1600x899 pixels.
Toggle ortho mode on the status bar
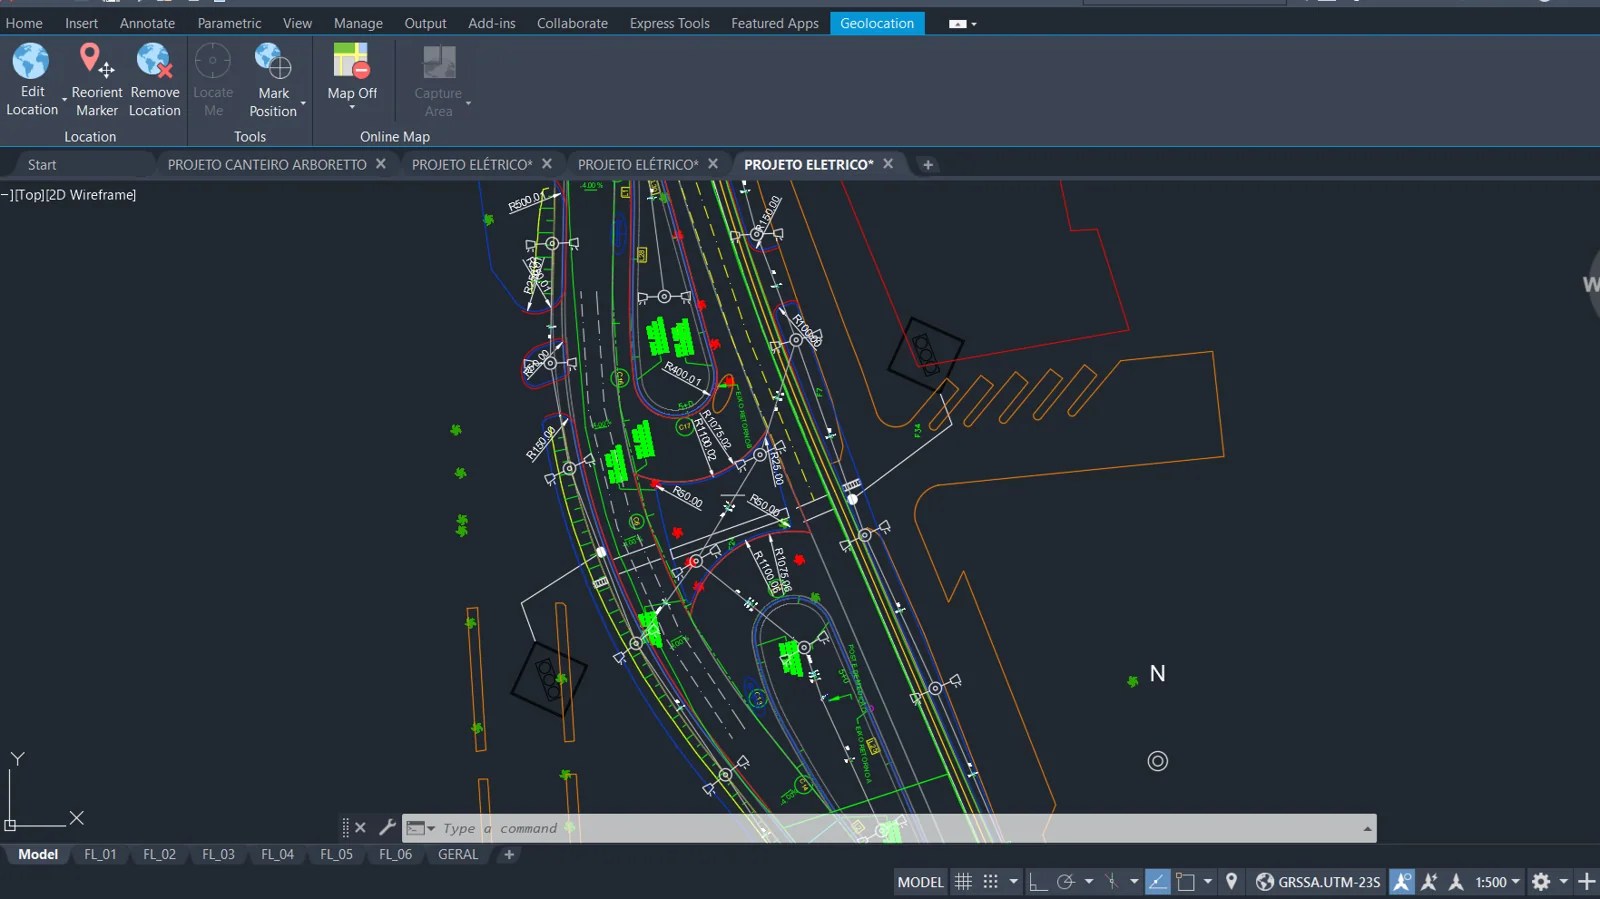pyautogui.click(x=1038, y=881)
